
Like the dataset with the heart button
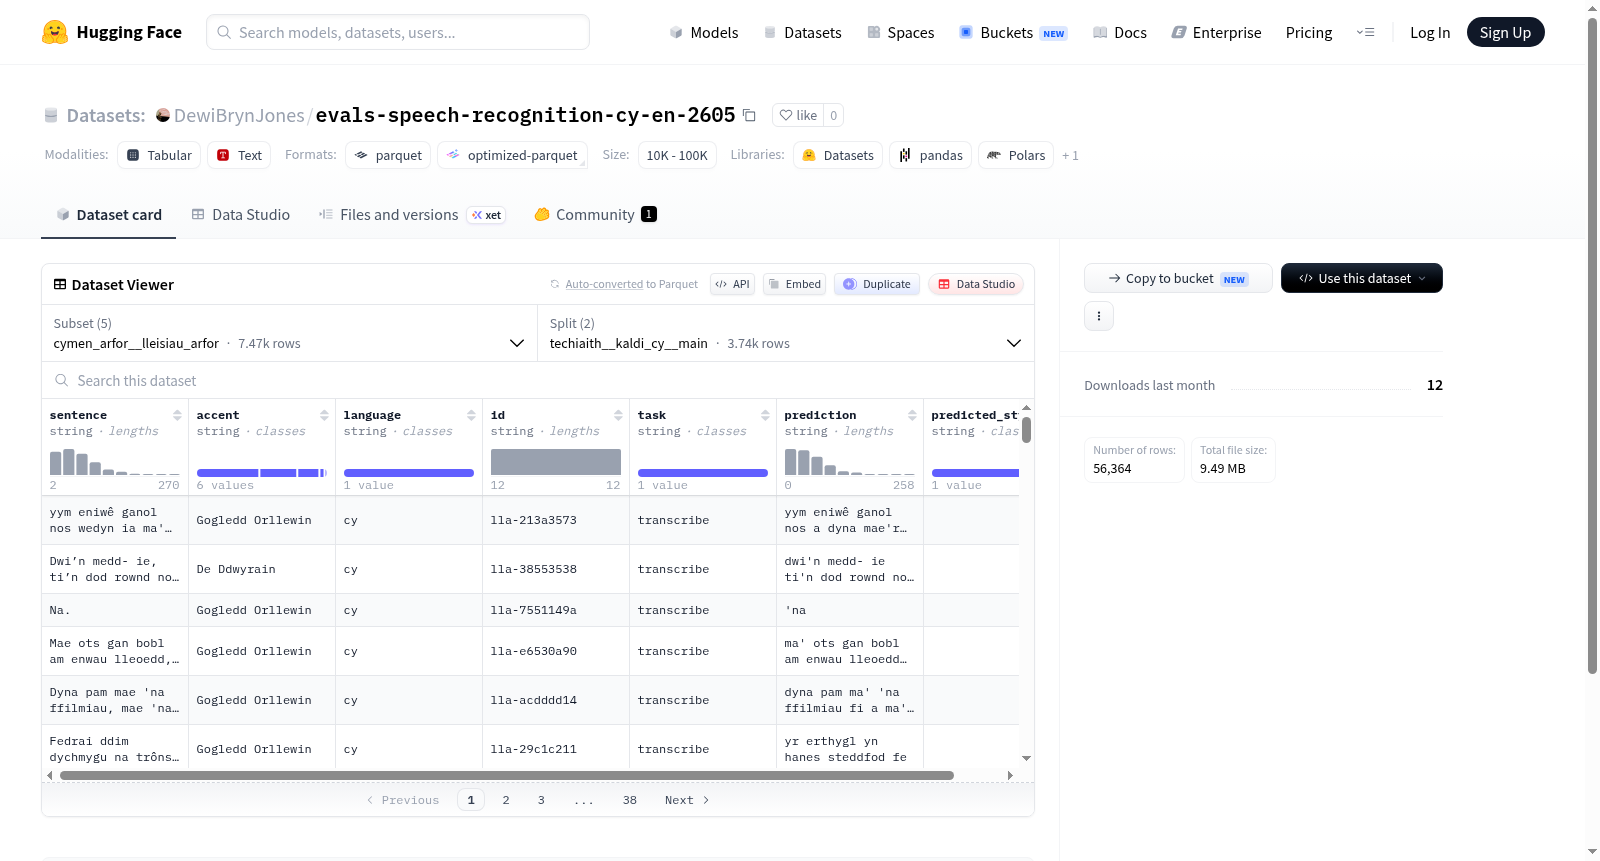(x=798, y=115)
